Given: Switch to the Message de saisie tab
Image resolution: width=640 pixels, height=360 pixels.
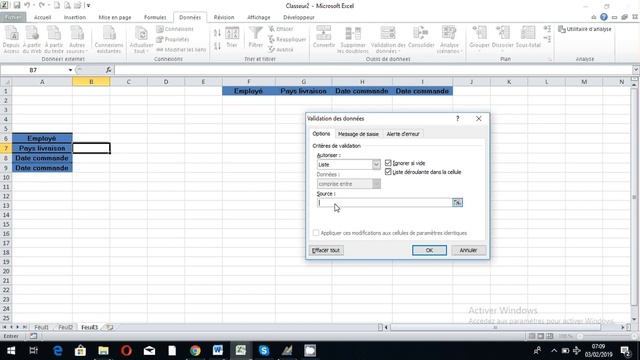Looking at the screenshot, I should click(358, 134).
